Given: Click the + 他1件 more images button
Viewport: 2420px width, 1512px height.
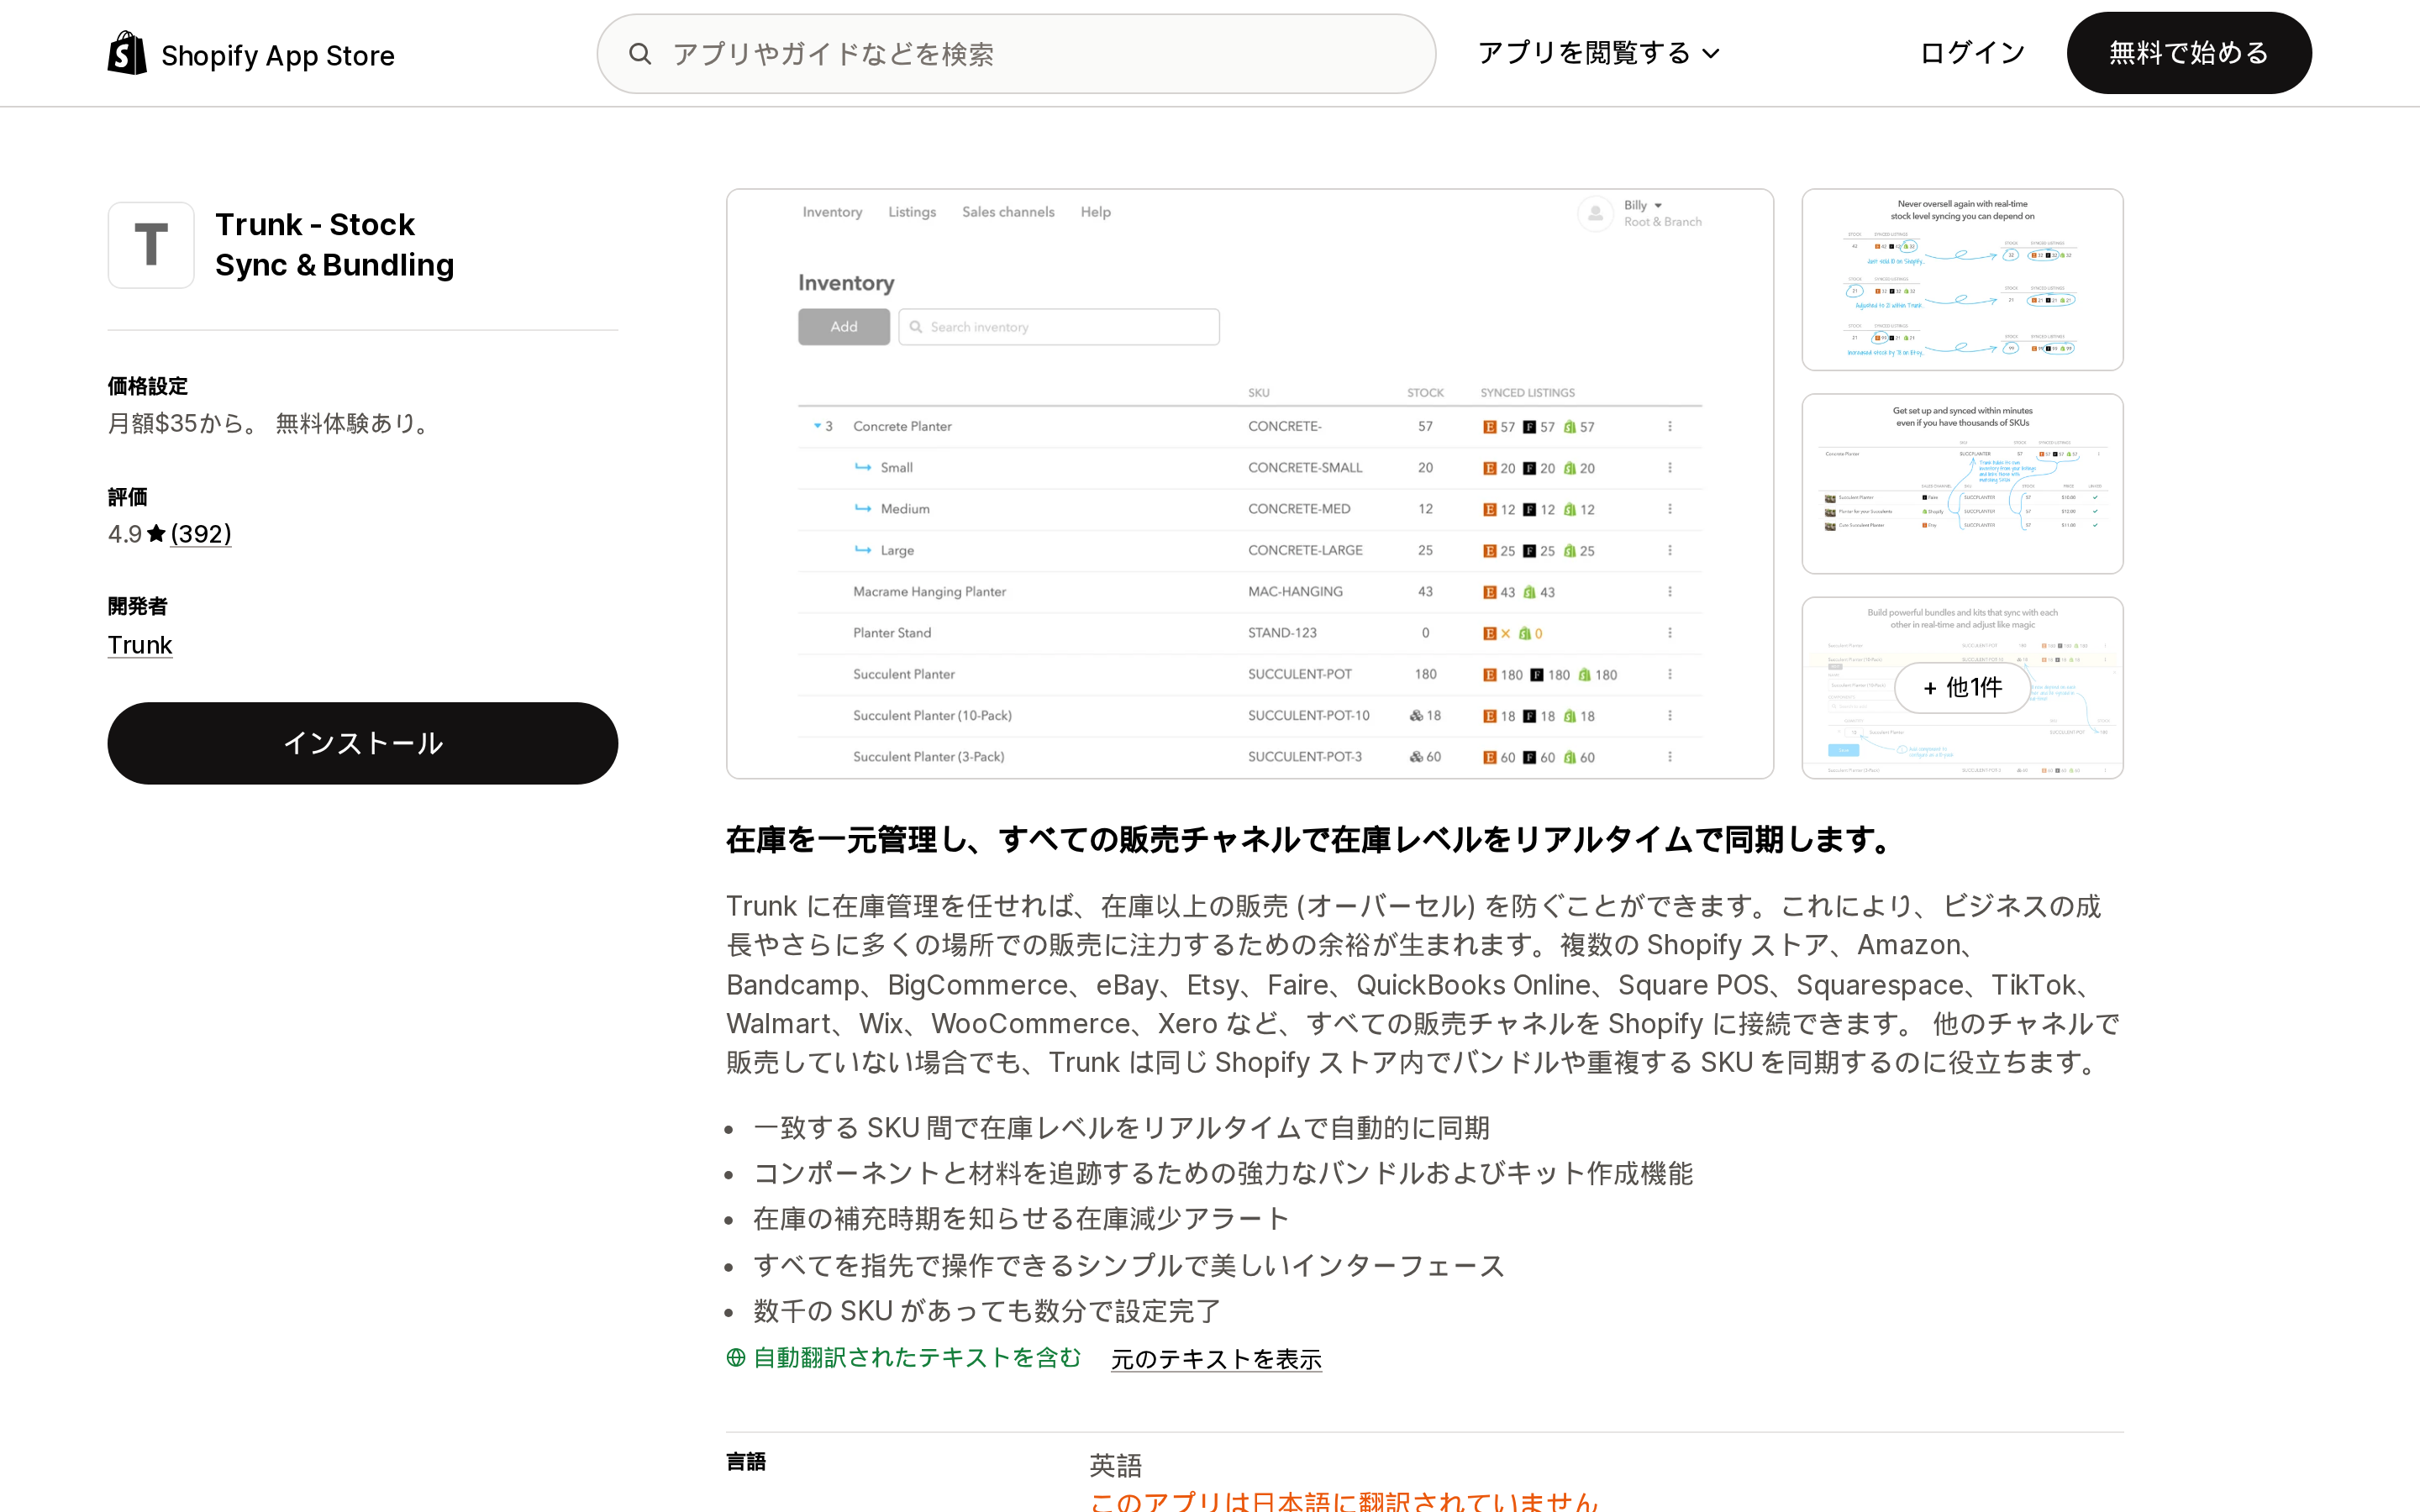Looking at the screenshot, I should coord(1962,687).
